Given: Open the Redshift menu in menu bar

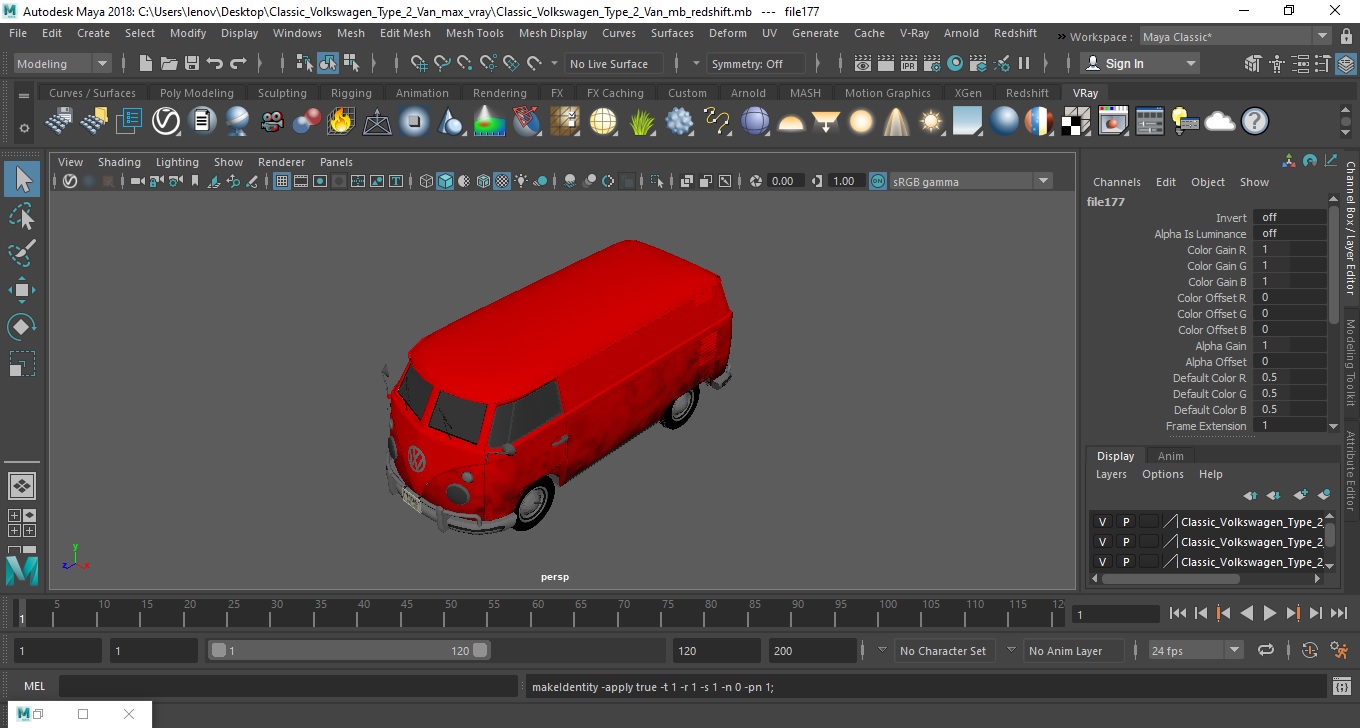Looking at the screenshot, I should (1015, 33).
